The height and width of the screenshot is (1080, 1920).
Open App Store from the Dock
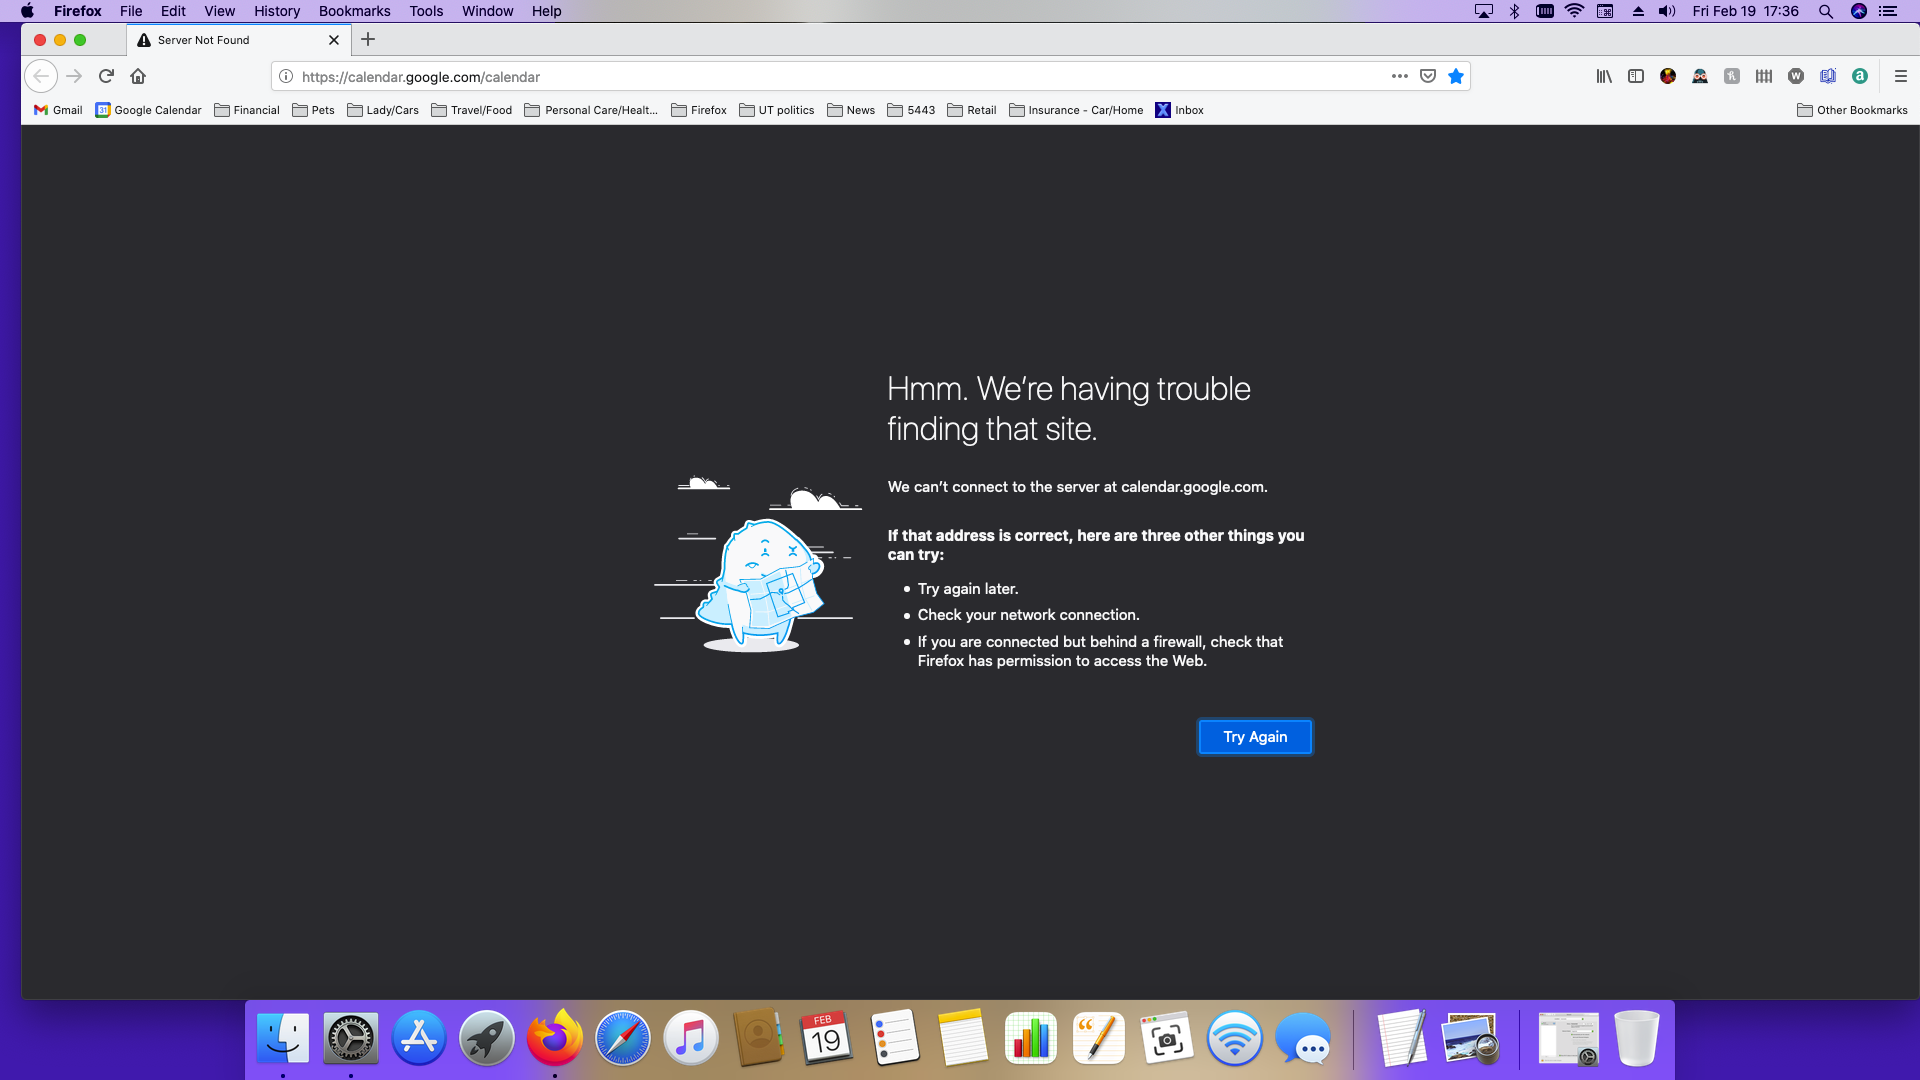pyautogui.click(x=419, y=1038)
